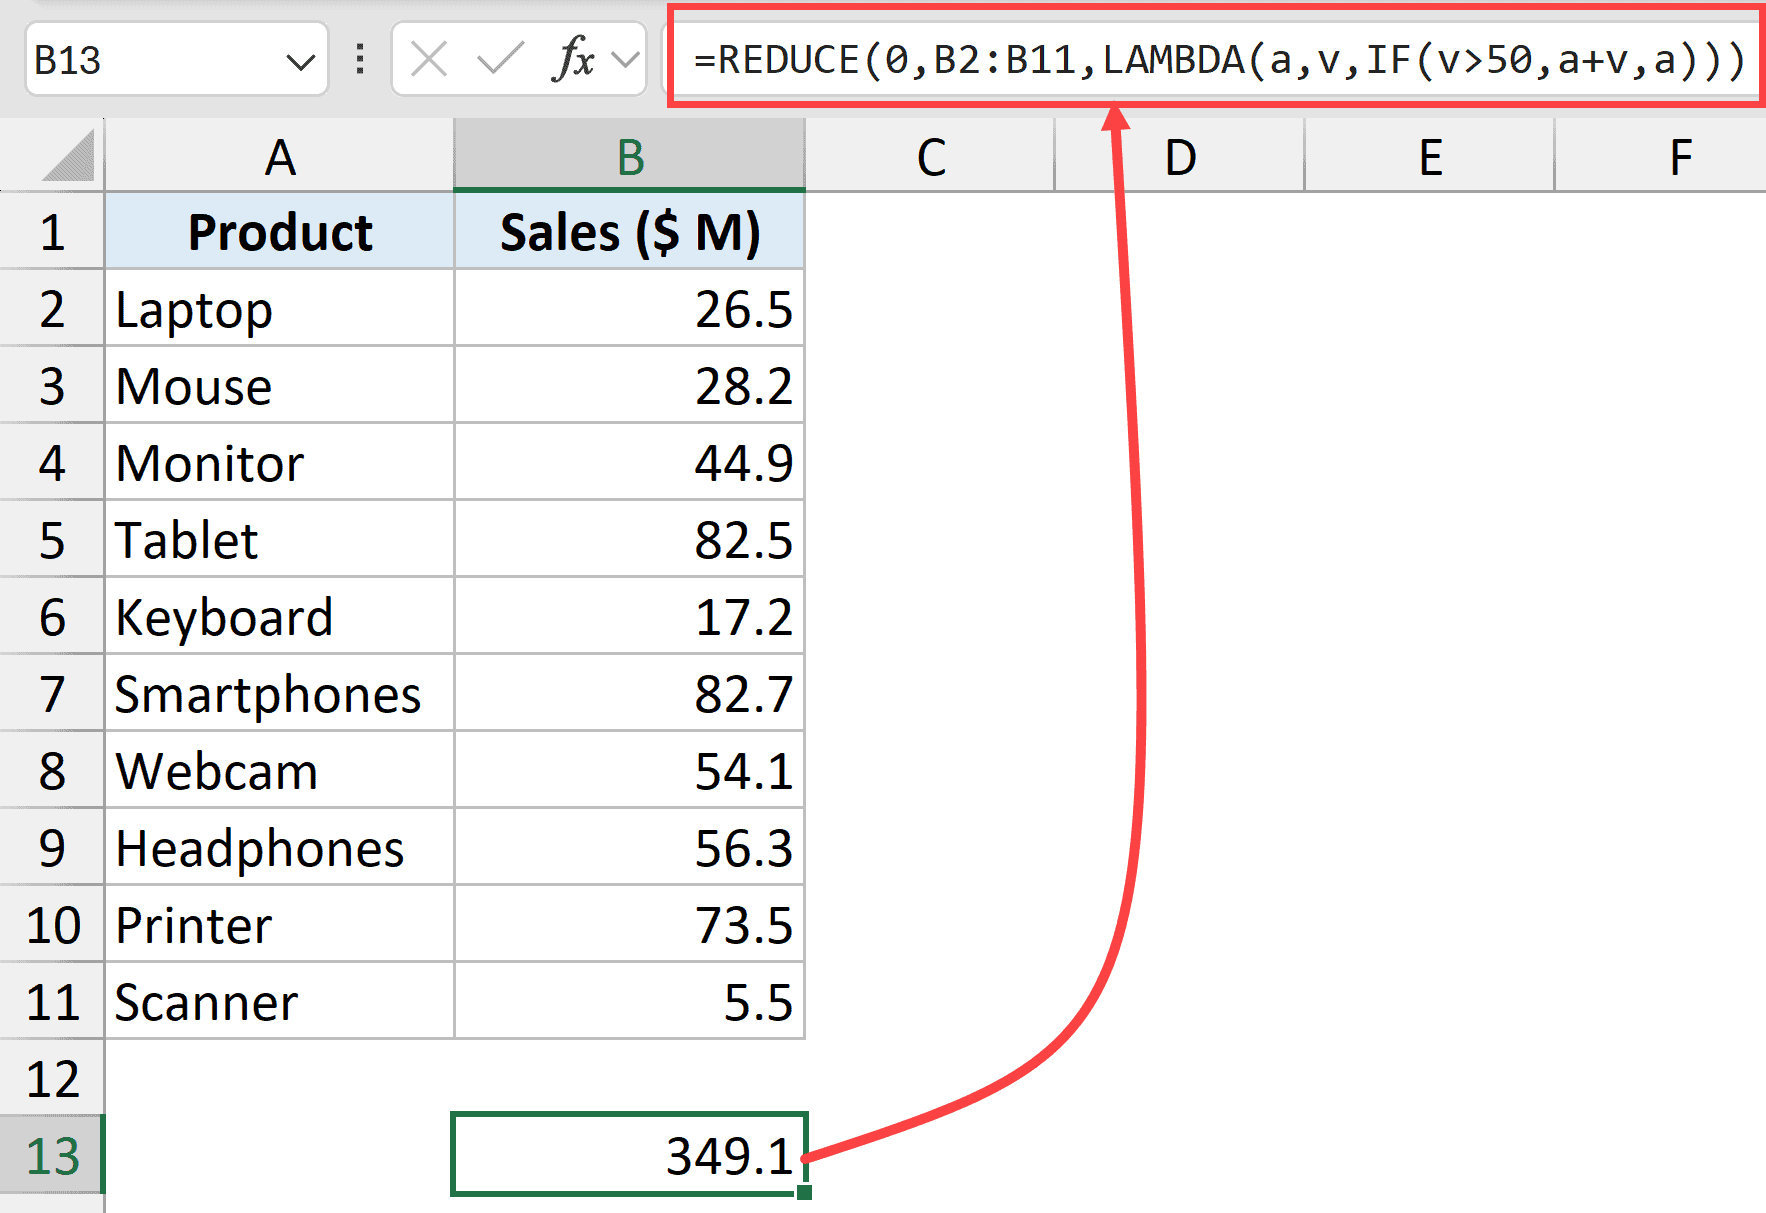Click the vertical dots beside the Name Box
Screen dimensions: 1766x1213
(358, 60)
